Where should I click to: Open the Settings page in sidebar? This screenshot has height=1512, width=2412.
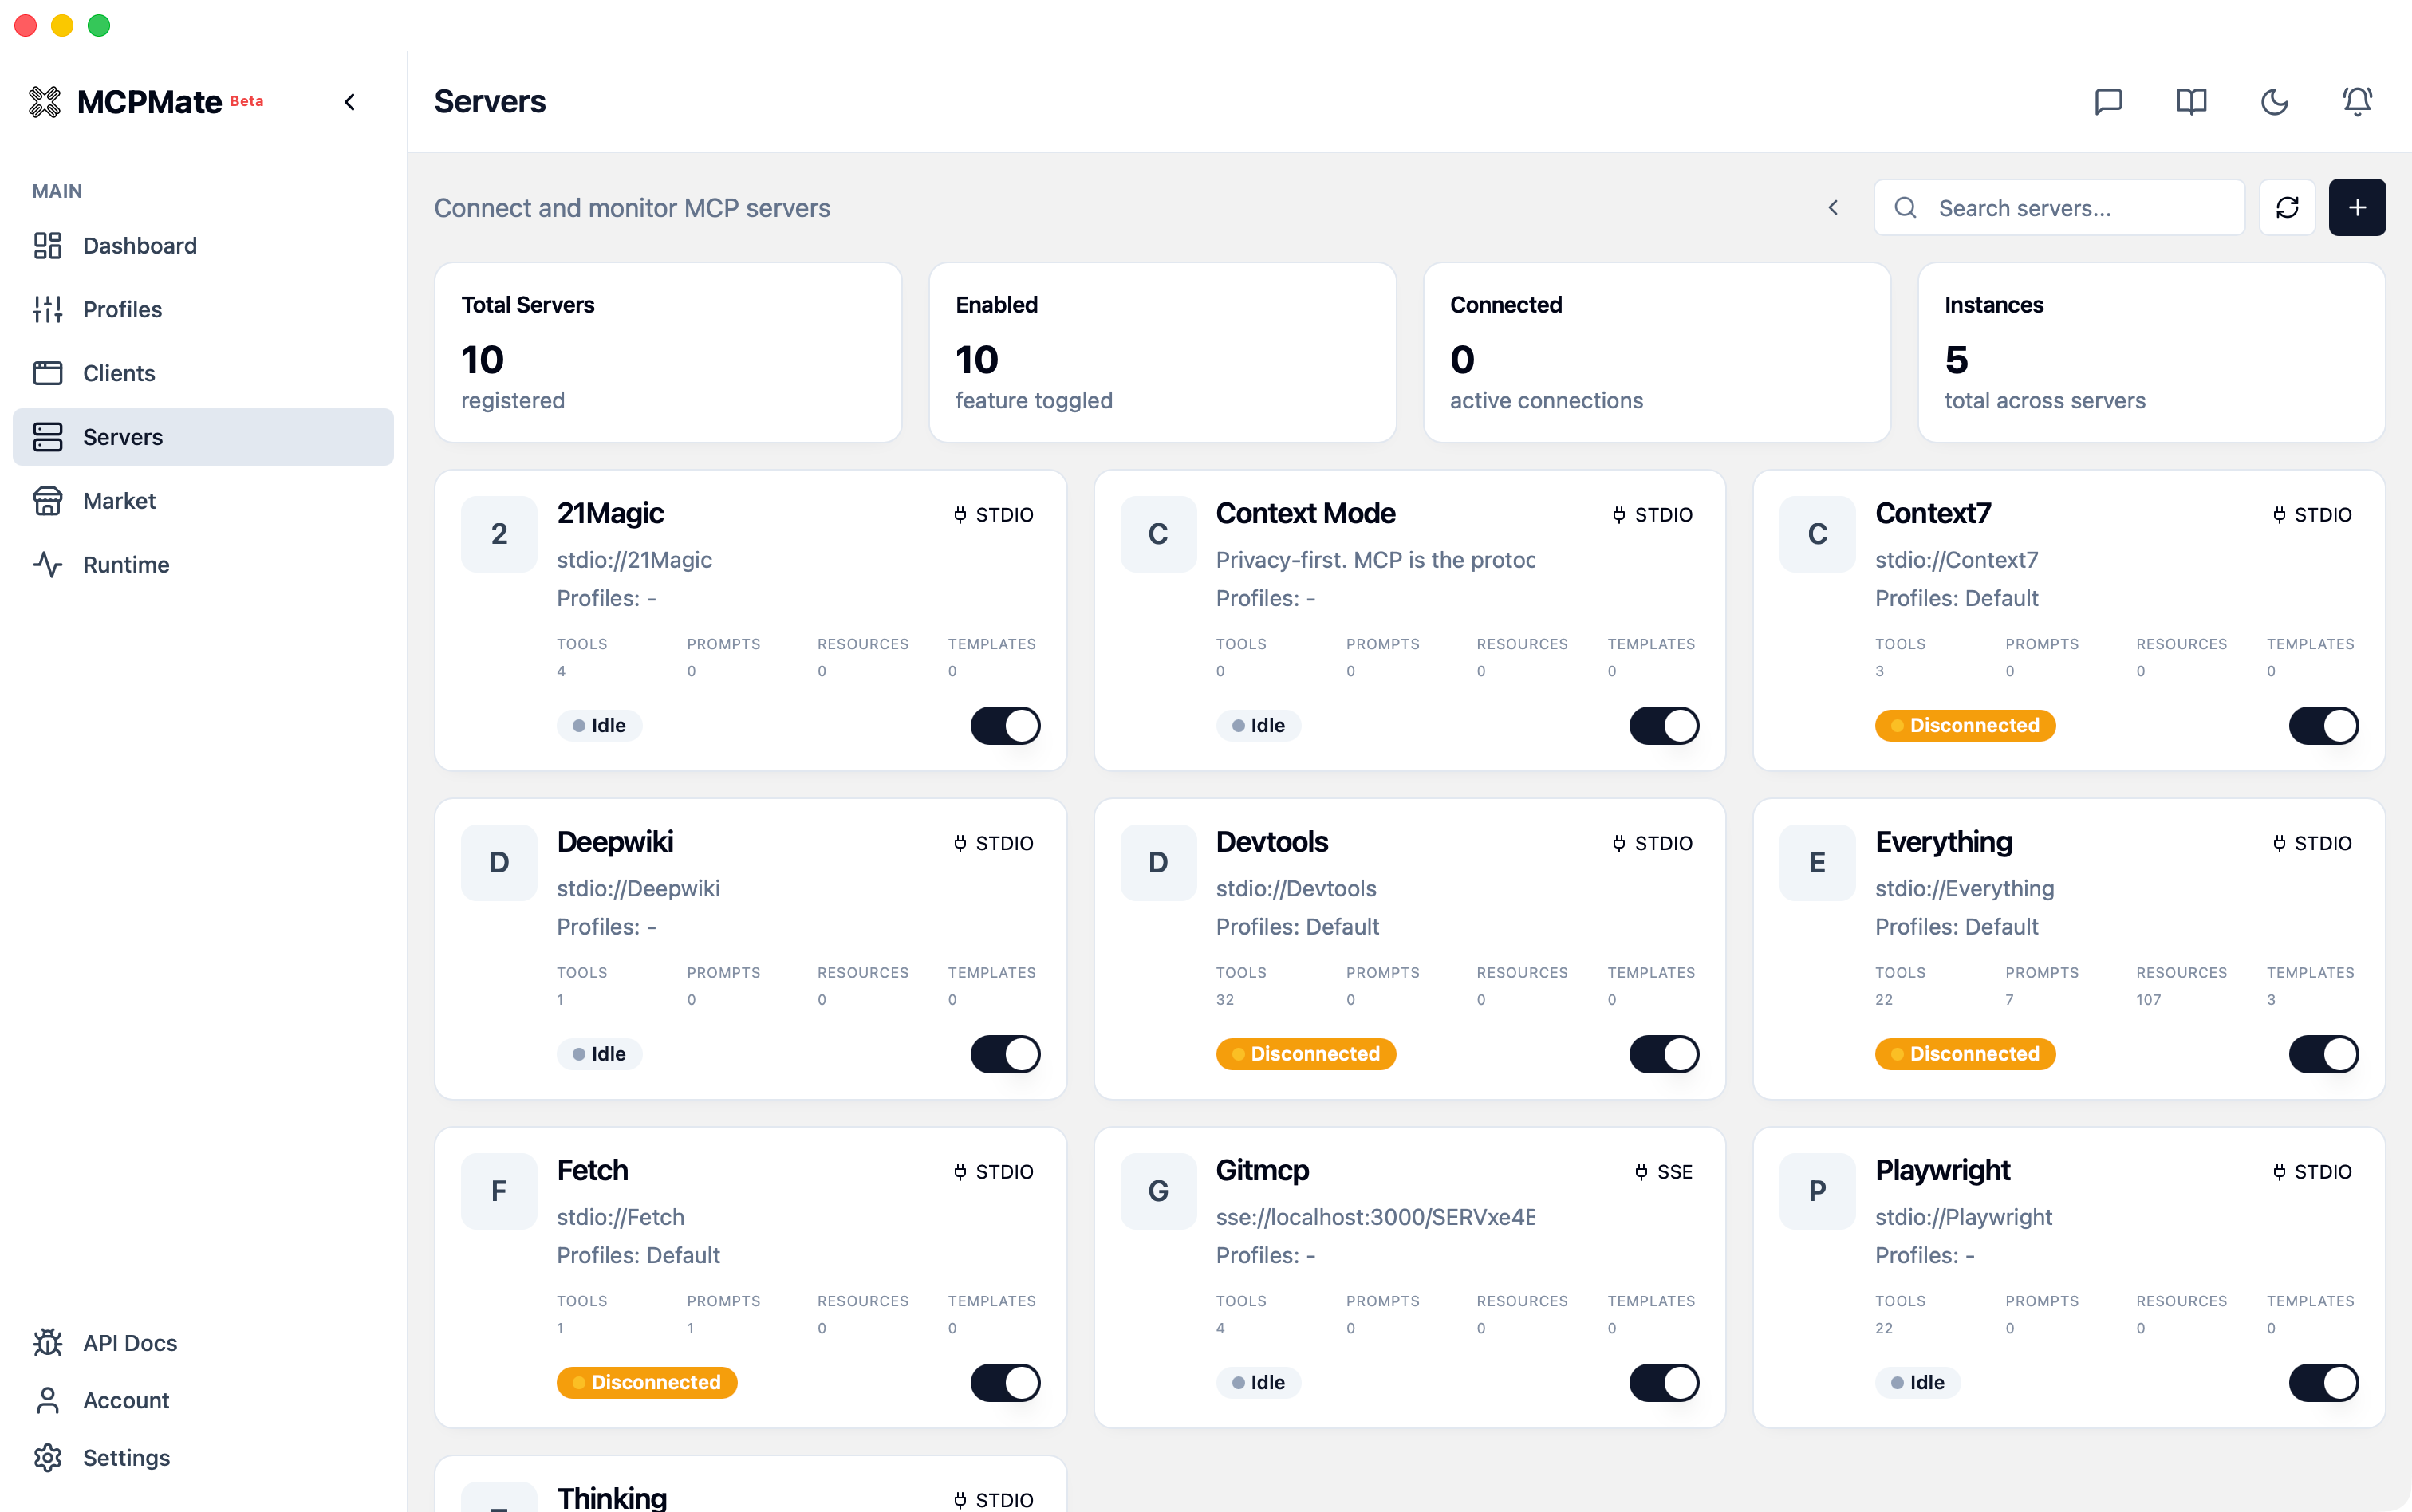126,1457
